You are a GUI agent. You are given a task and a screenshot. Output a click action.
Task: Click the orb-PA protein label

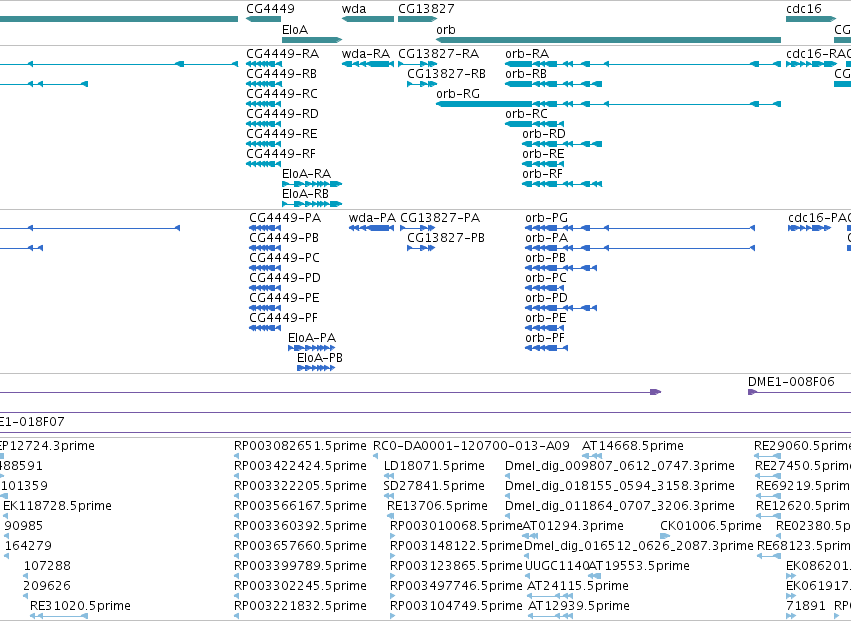[x=547, y=238]
